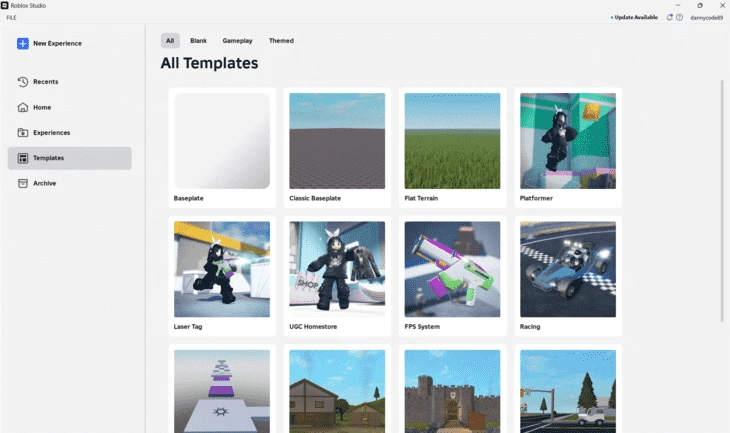Screen dimensions: 730x433
Task: Open Experiences via its folder icon
Action: [23, 133]
